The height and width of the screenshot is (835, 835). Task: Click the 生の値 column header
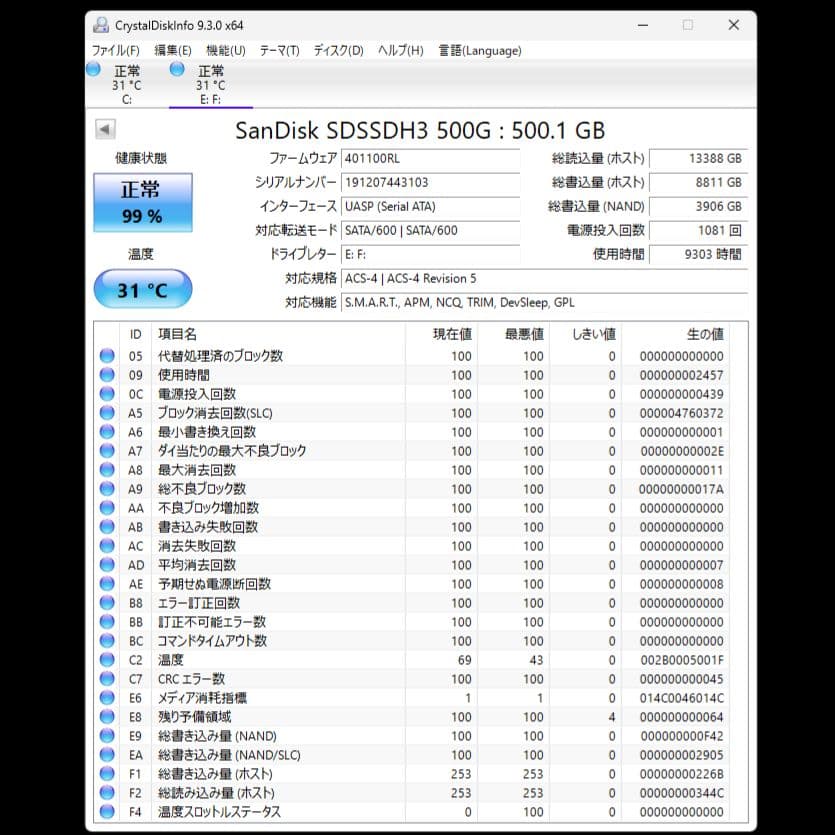676,334
